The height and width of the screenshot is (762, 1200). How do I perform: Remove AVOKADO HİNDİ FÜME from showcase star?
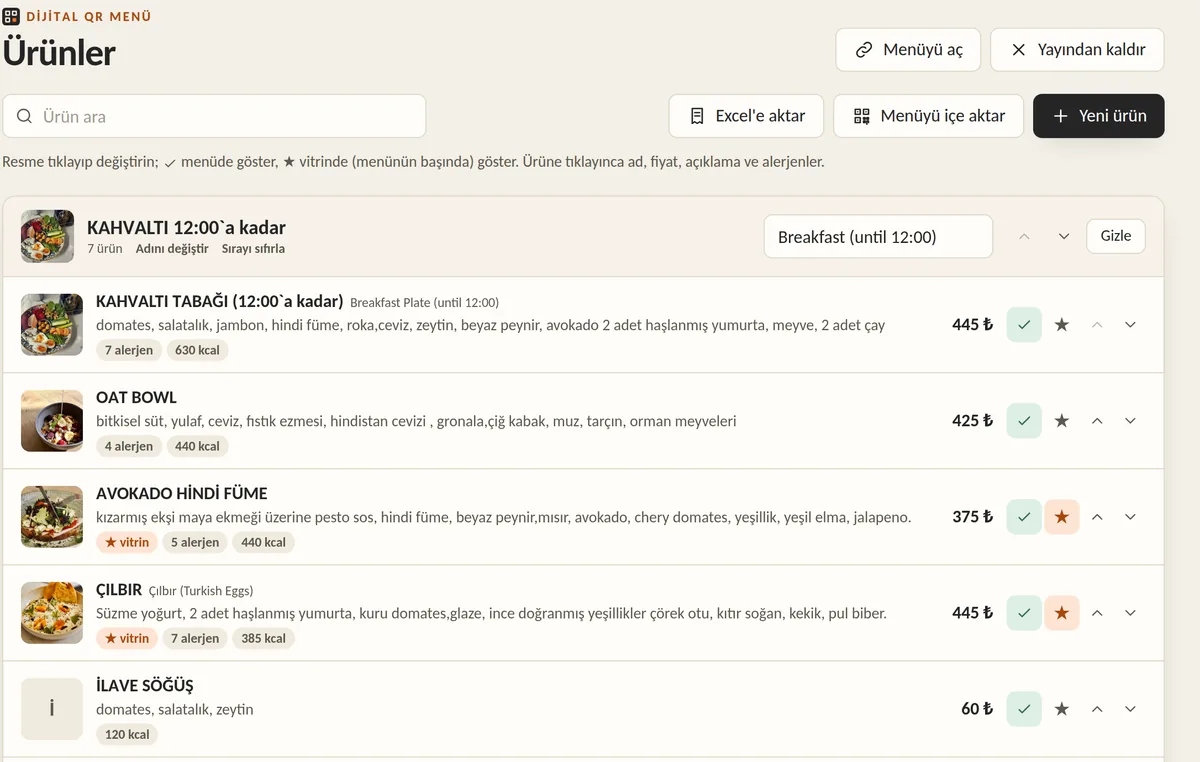point(1062,517)
